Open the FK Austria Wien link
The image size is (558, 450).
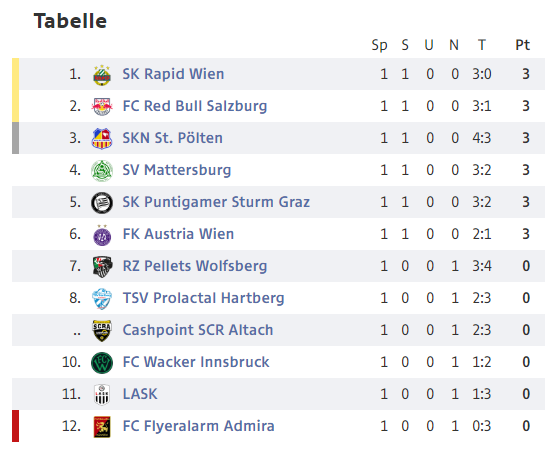(178, 234)
